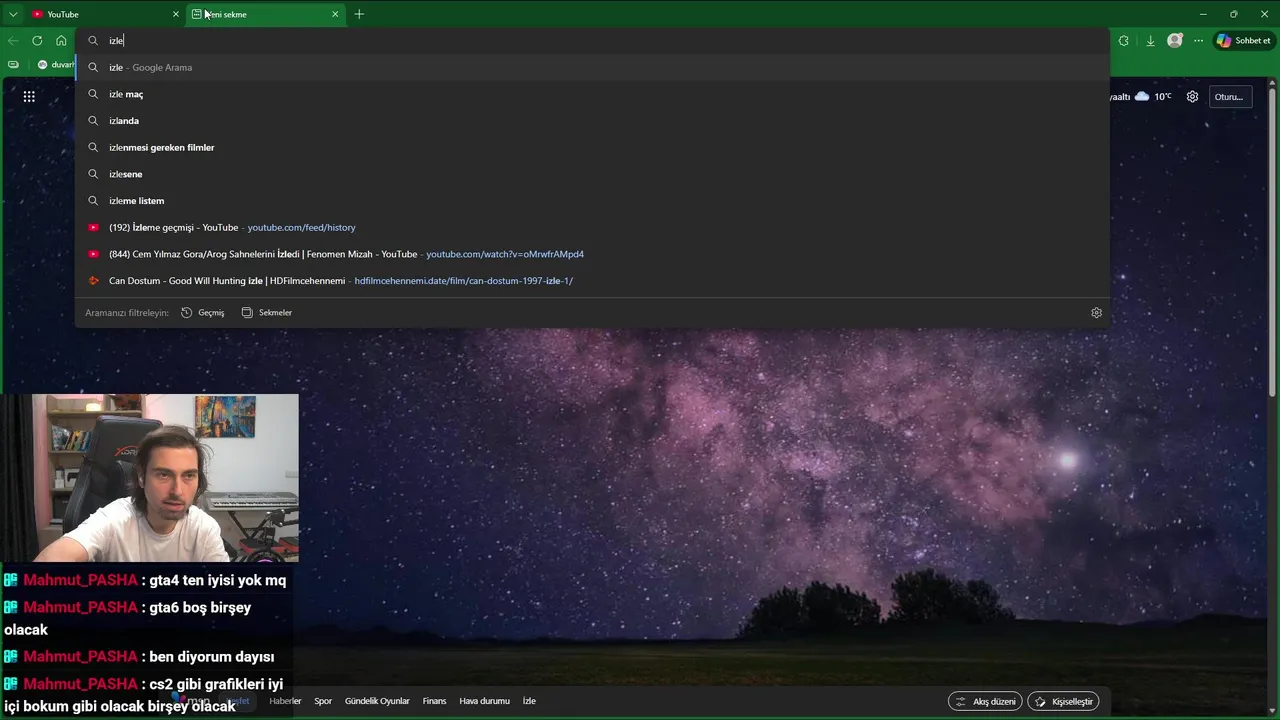
Task: Select the Haberler feed tab
Action: [x=285, y=701]
